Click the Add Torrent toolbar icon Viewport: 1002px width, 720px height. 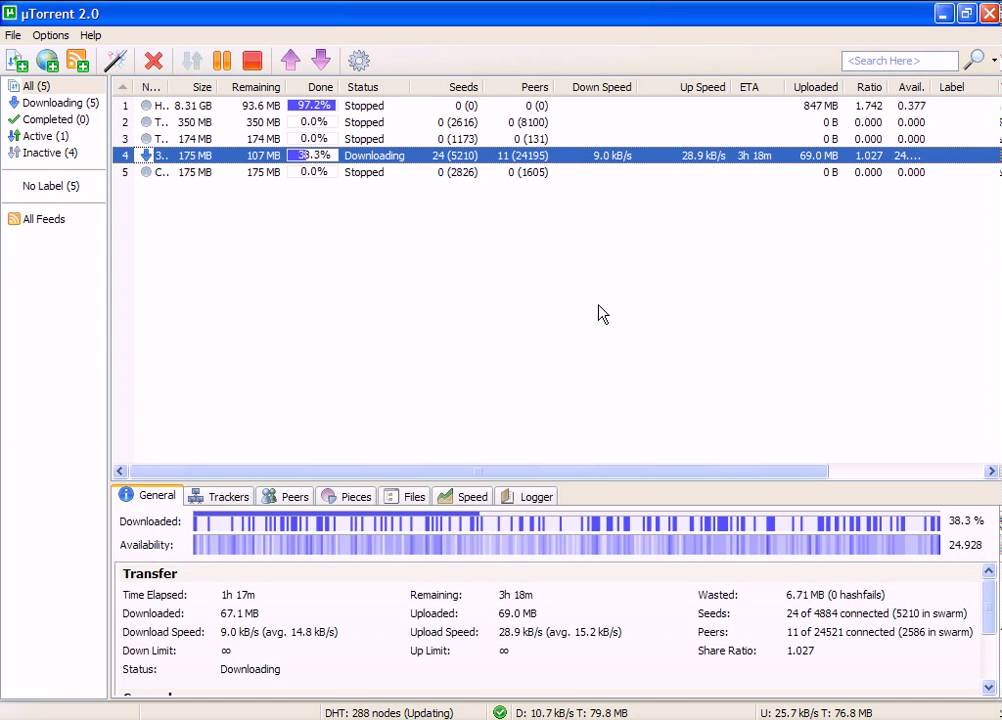[x=17, y=61]
